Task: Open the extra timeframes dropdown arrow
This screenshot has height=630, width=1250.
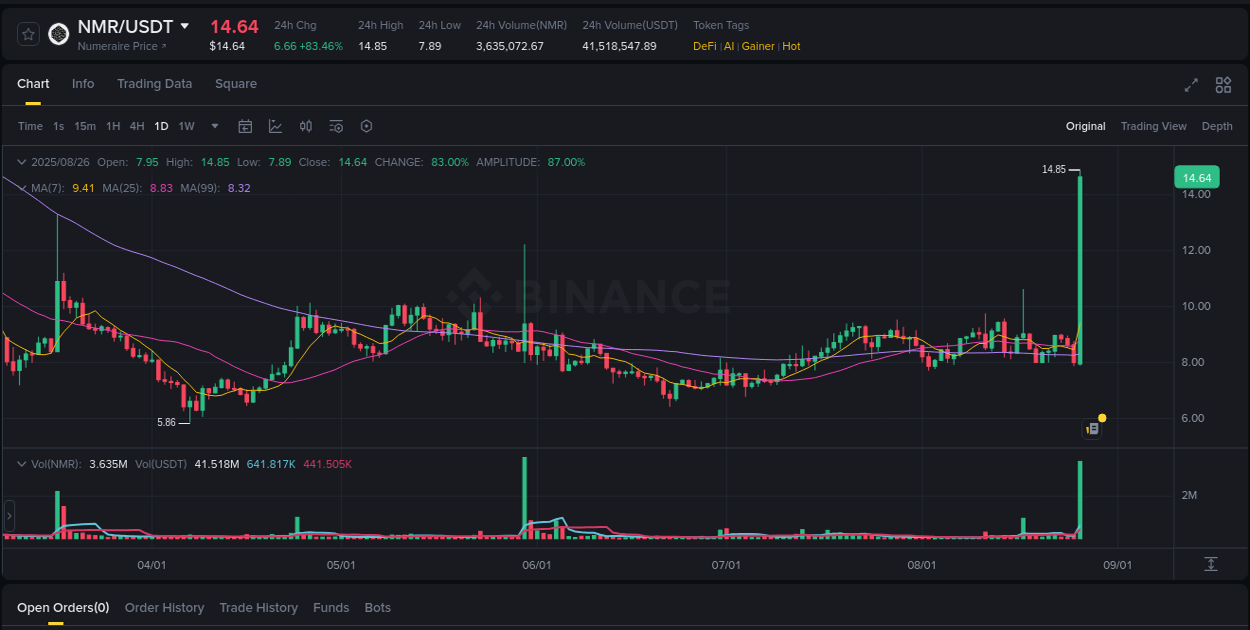Action: click(x=214, y=126)
